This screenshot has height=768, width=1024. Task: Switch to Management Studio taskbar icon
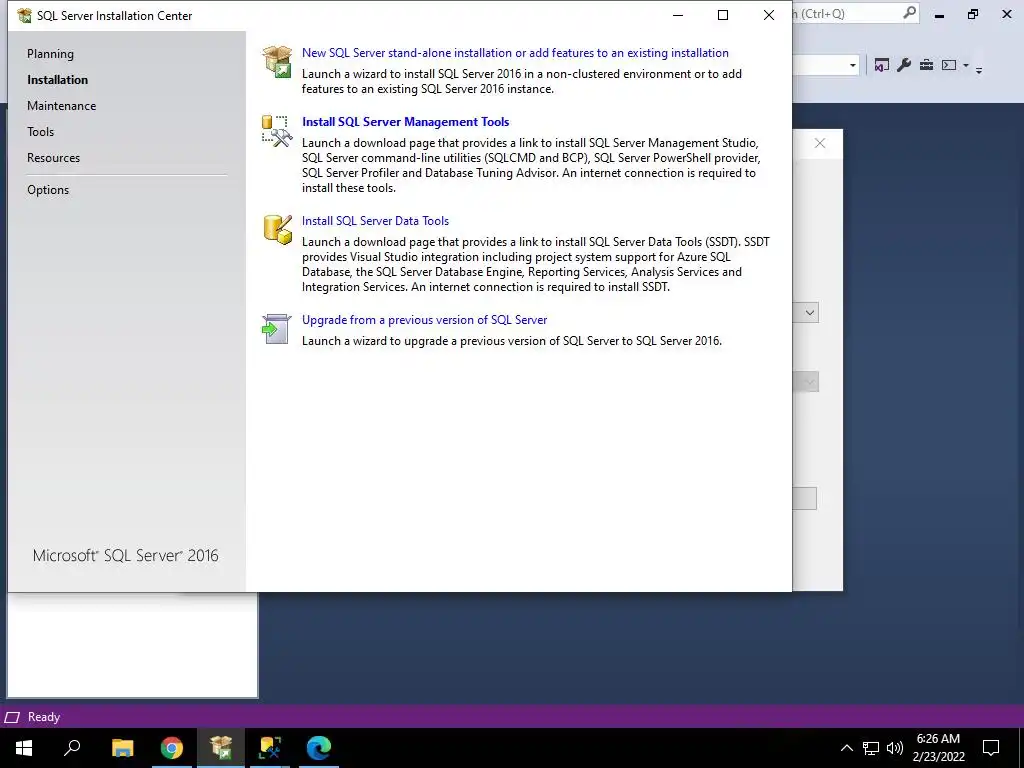(270, 748)
